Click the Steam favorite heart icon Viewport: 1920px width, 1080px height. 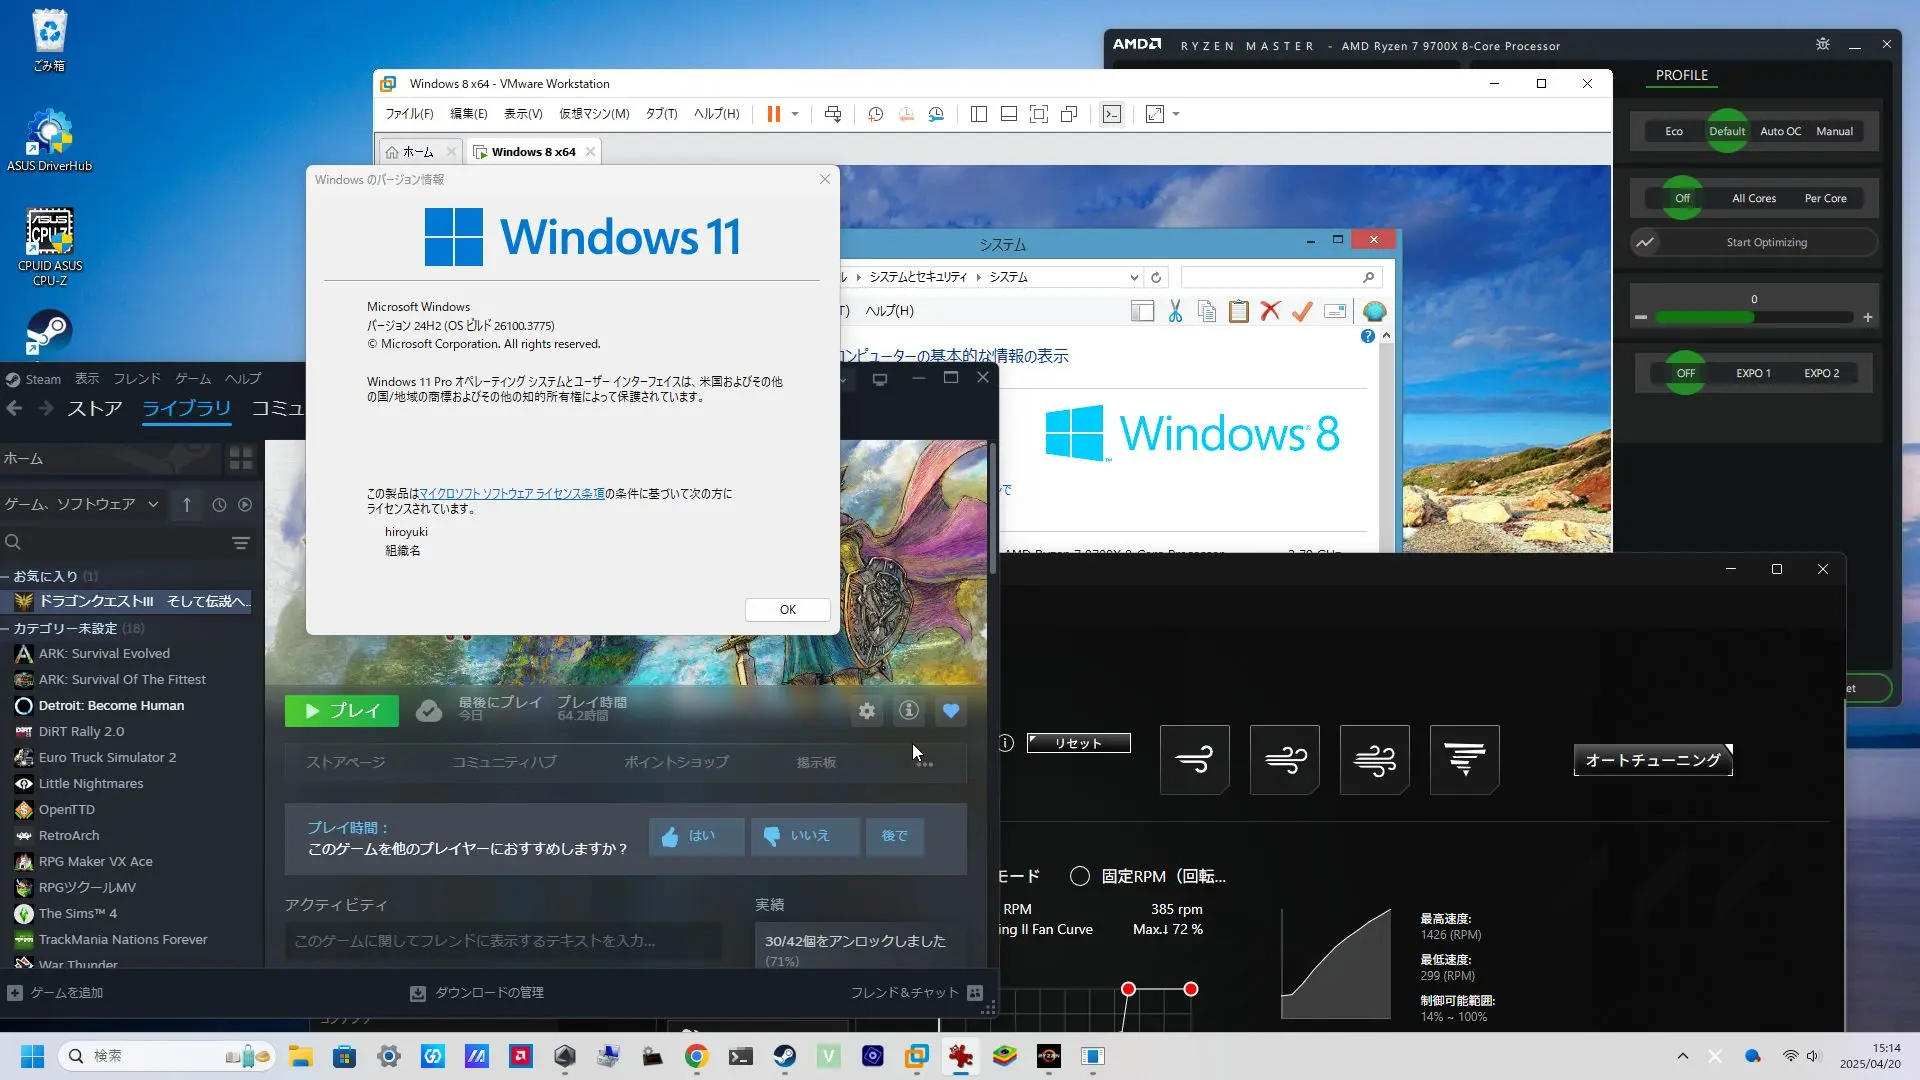point(951,711)
